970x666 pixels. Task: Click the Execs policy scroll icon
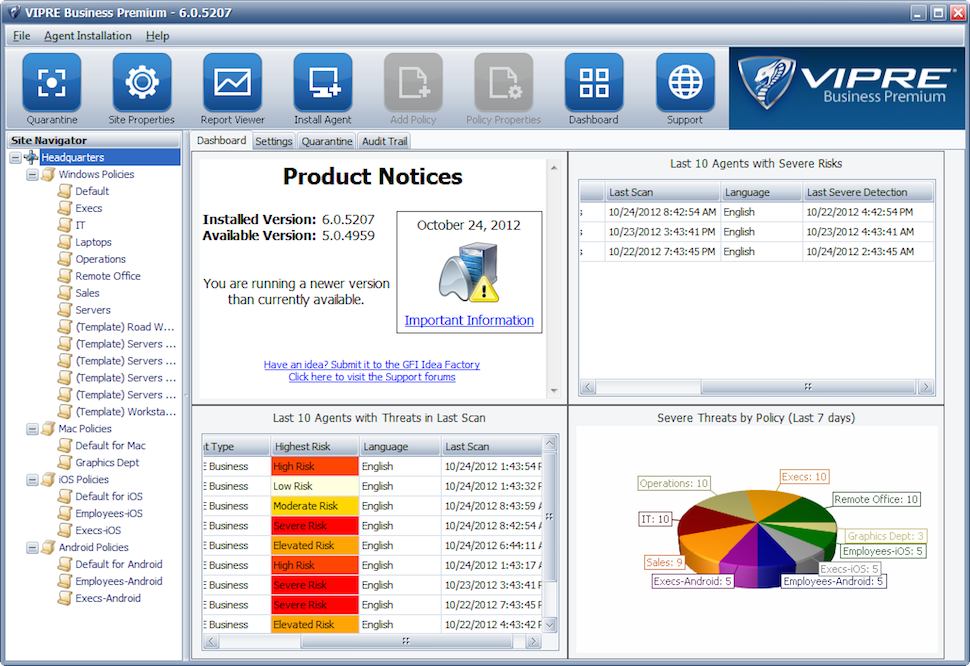pyautogui.click(x=65, y=208)
